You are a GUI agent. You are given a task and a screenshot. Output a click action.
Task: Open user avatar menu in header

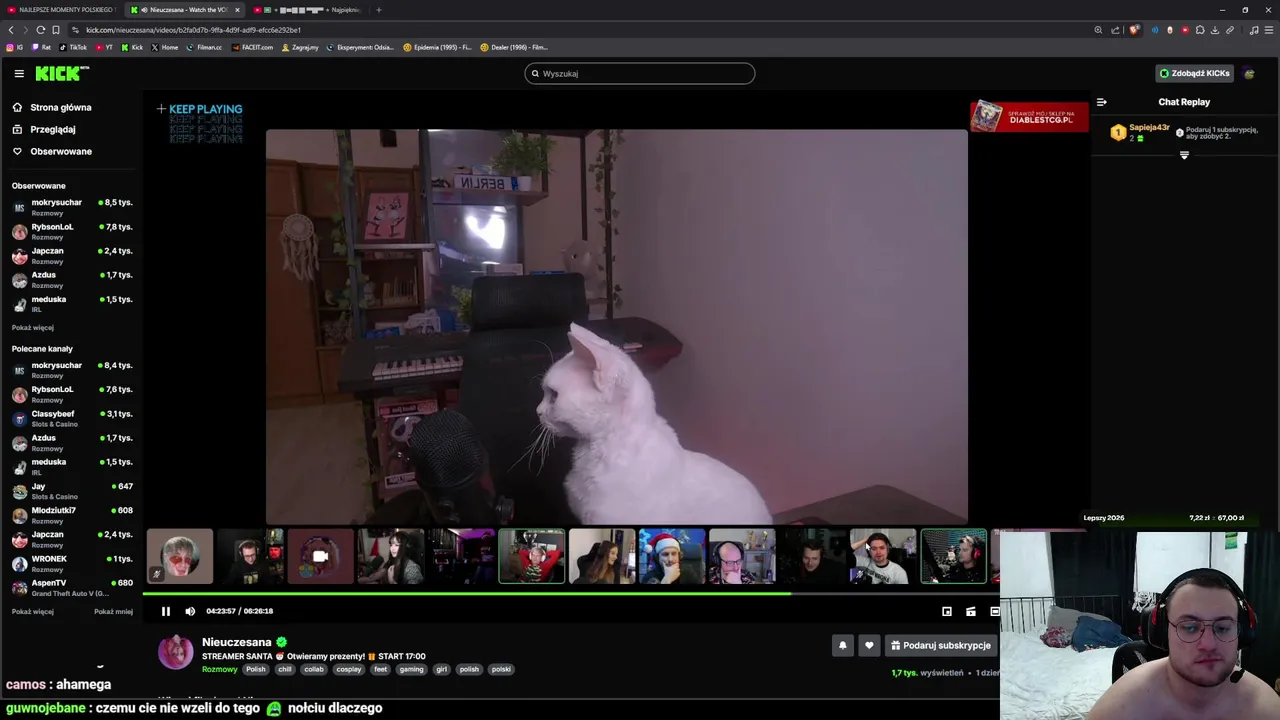pos(1249,73)
